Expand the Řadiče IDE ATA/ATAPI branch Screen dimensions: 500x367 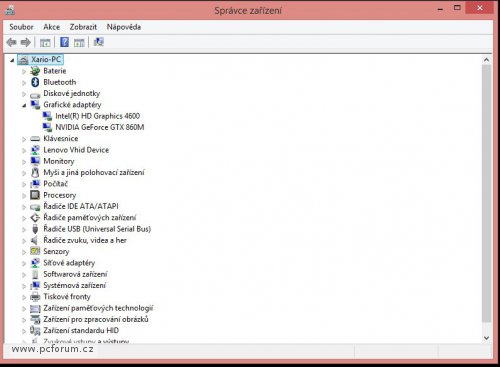24,207
